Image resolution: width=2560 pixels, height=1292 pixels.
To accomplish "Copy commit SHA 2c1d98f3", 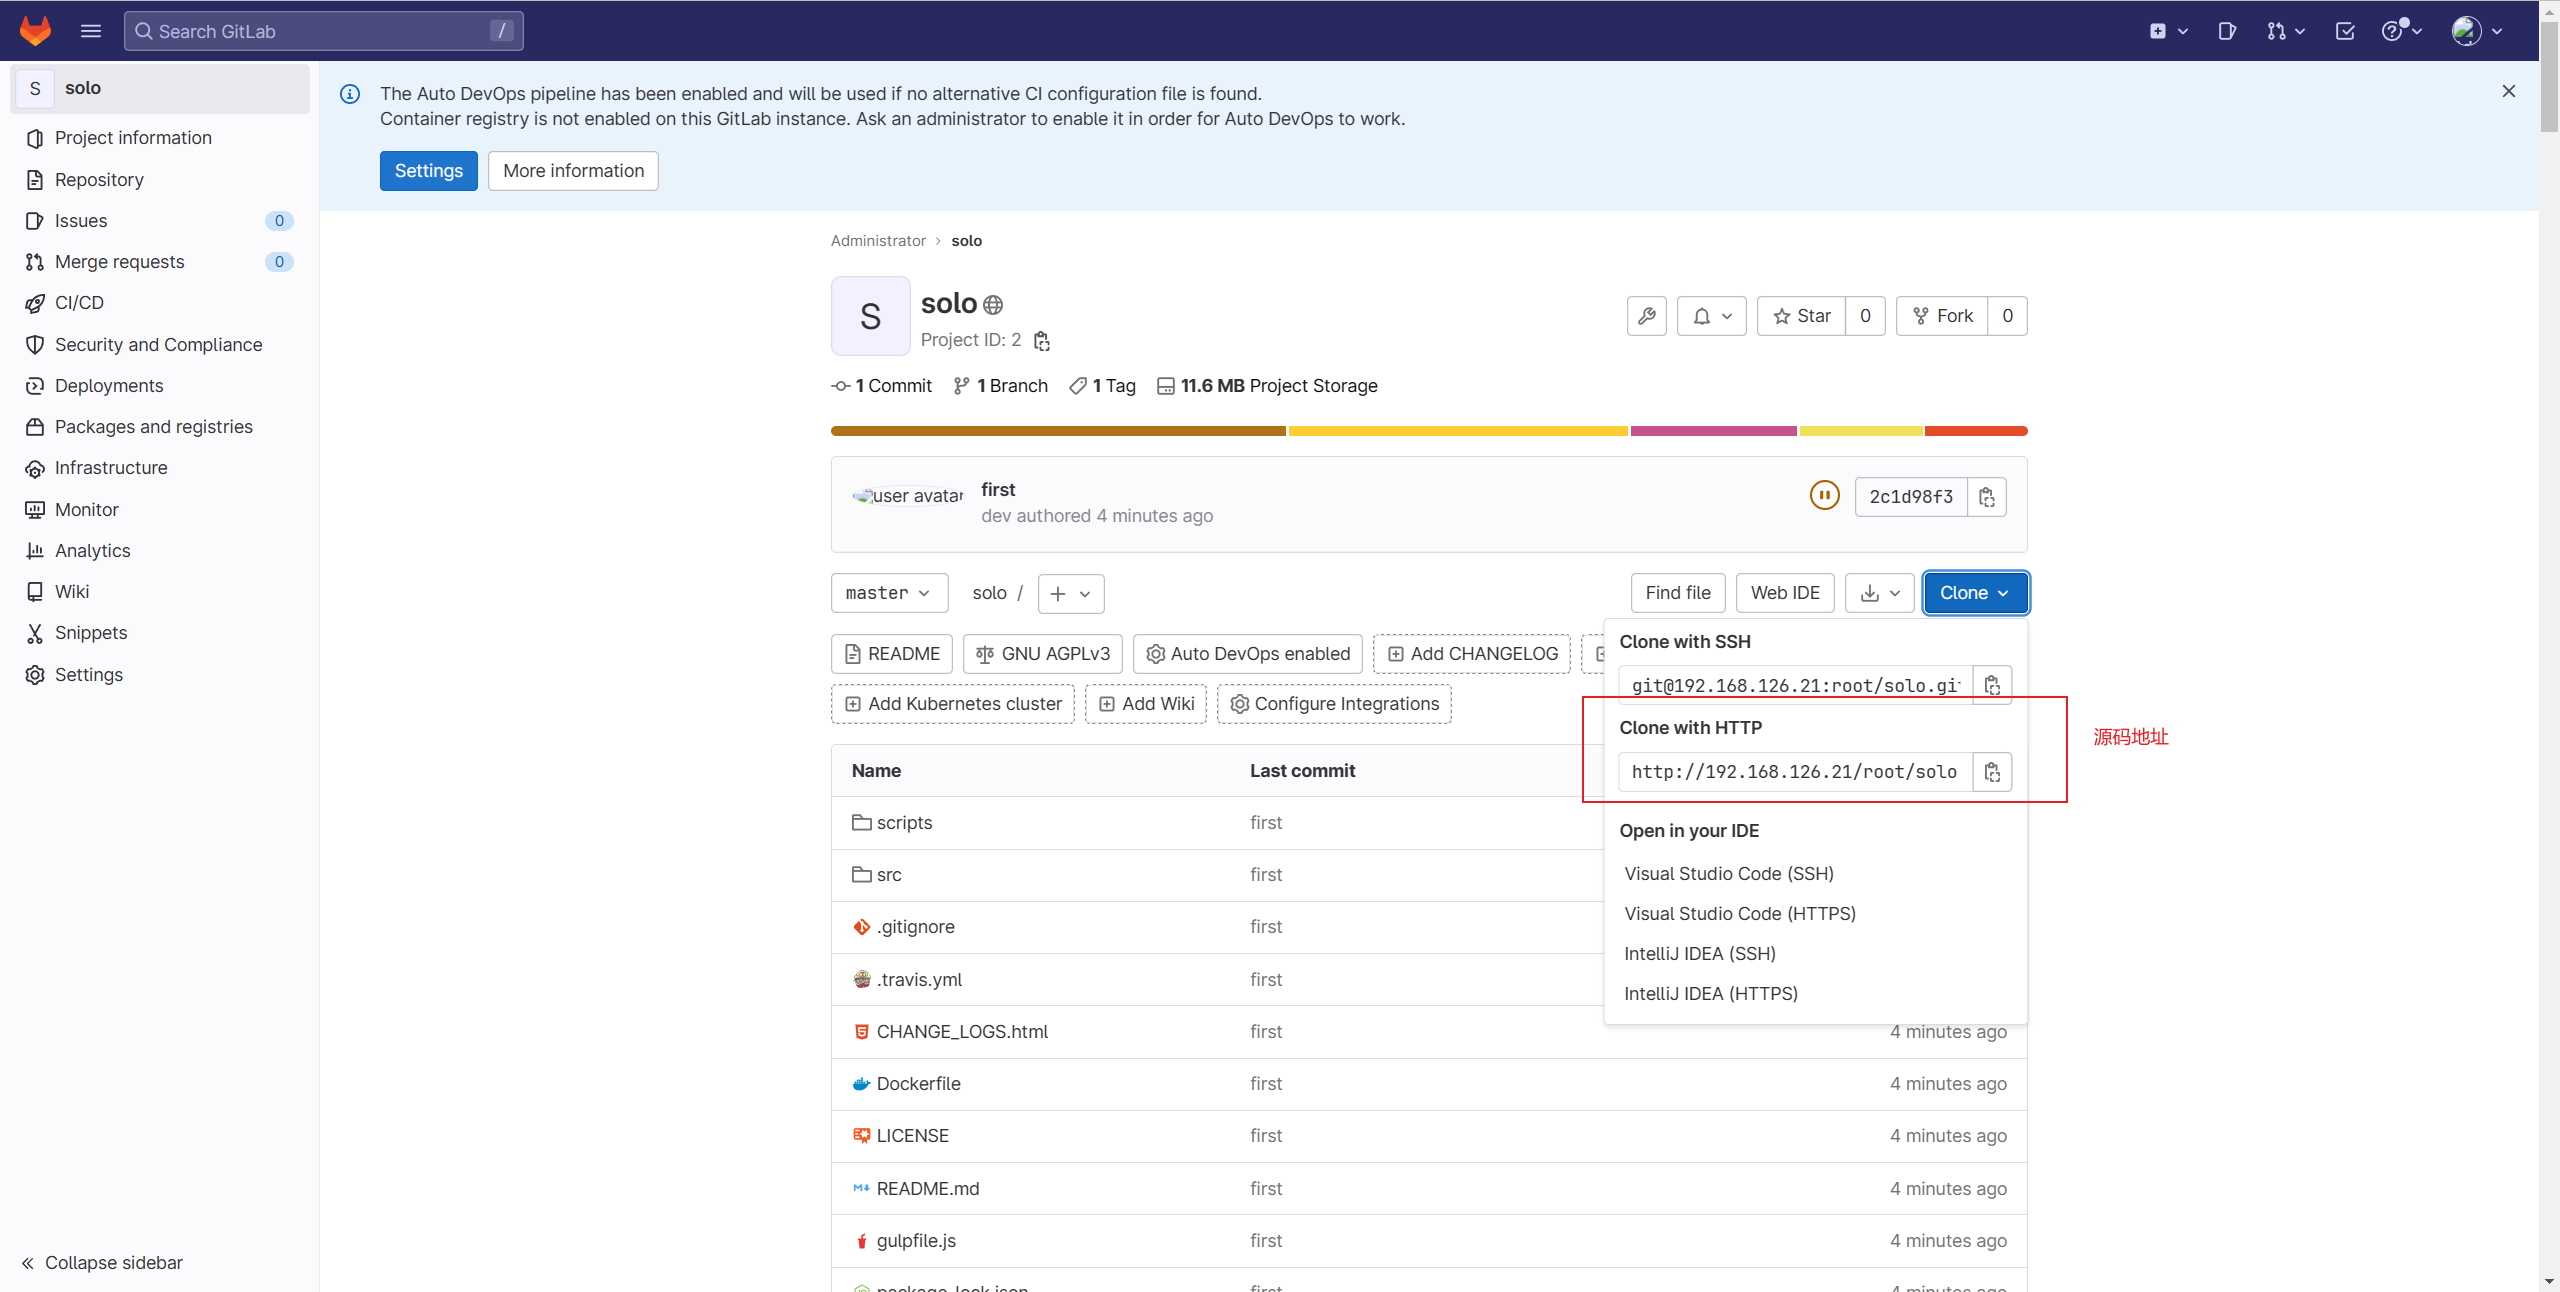I will tap(1987, 497).
